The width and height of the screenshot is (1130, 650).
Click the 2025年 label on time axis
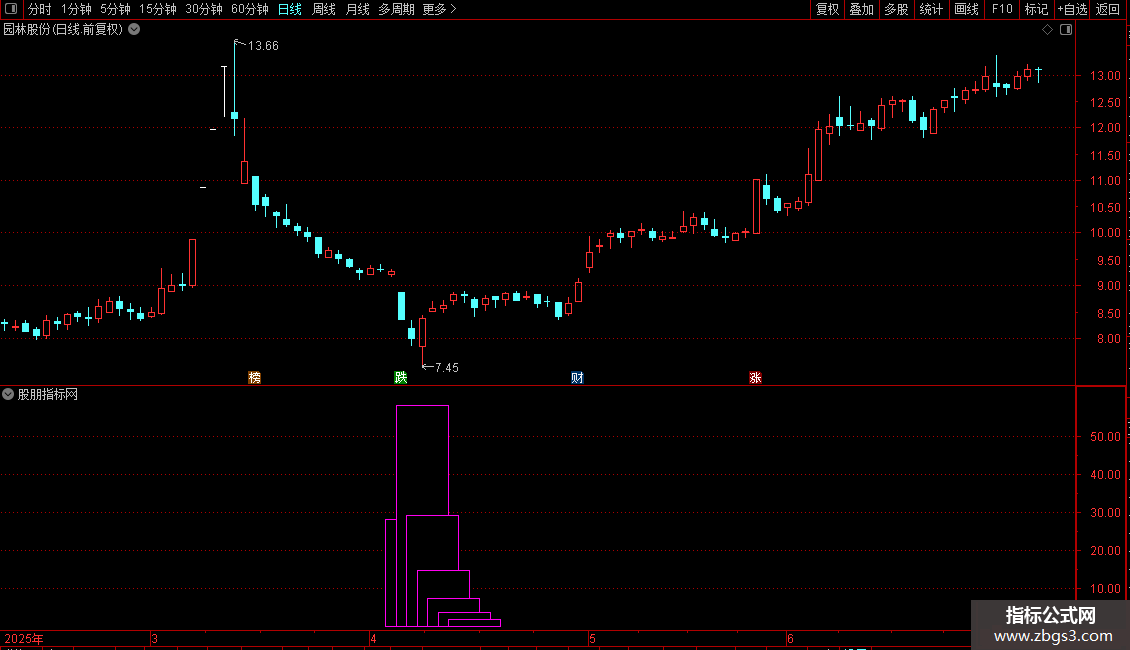24,638
